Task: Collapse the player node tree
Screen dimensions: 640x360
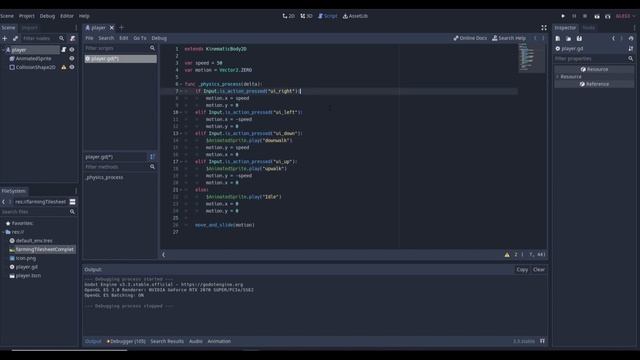Action: tap(3, 50)
